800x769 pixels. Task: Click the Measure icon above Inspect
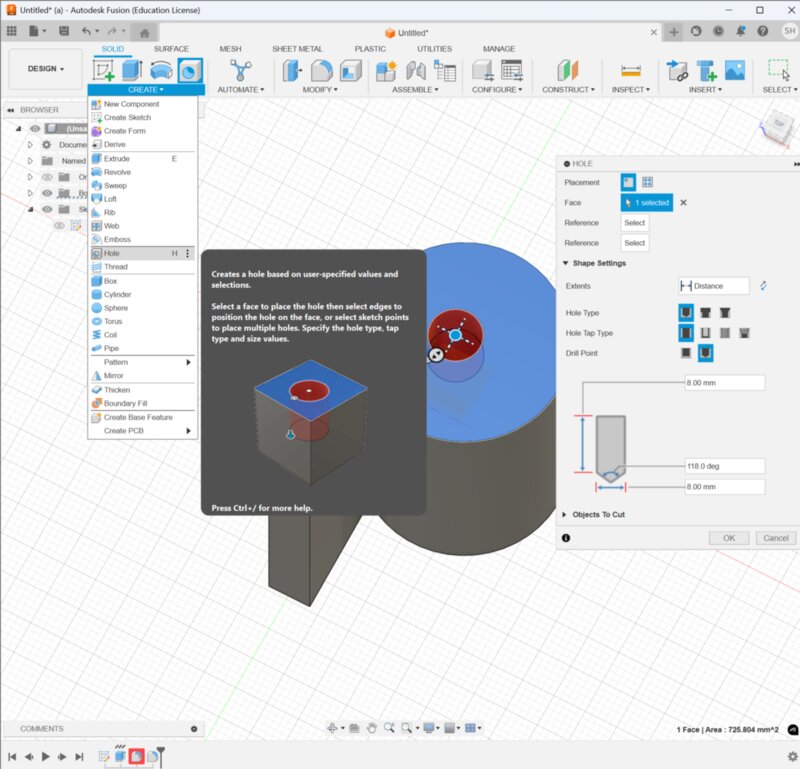(x=631, y=70)
